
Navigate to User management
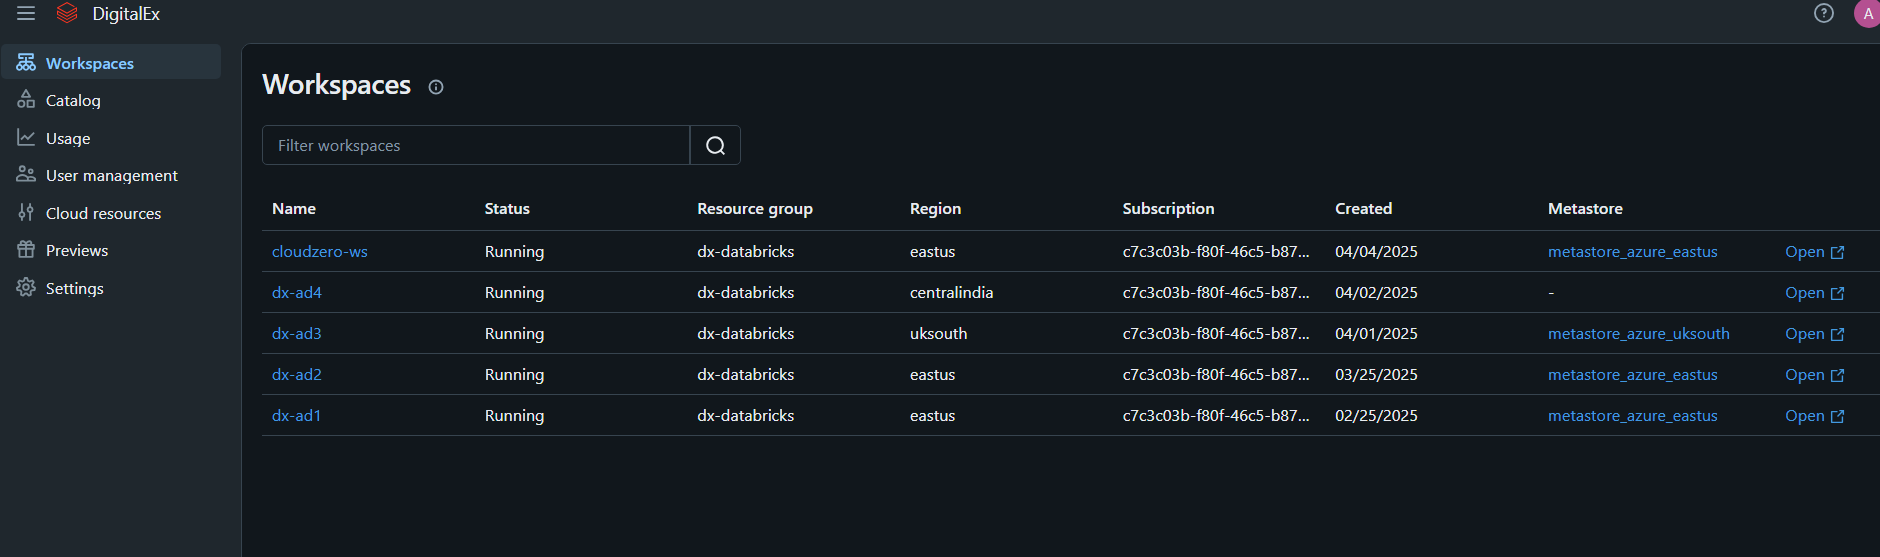pos(111,175)
